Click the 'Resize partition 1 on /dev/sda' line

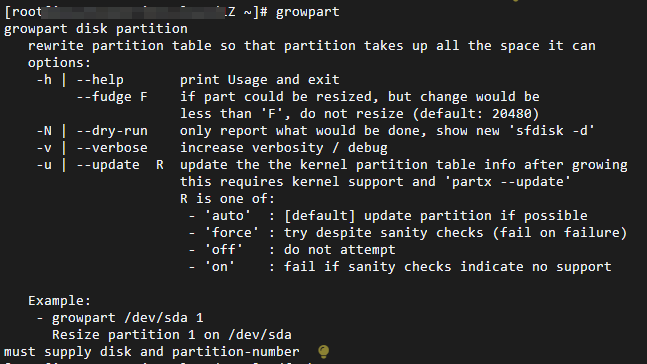(172, 335)
